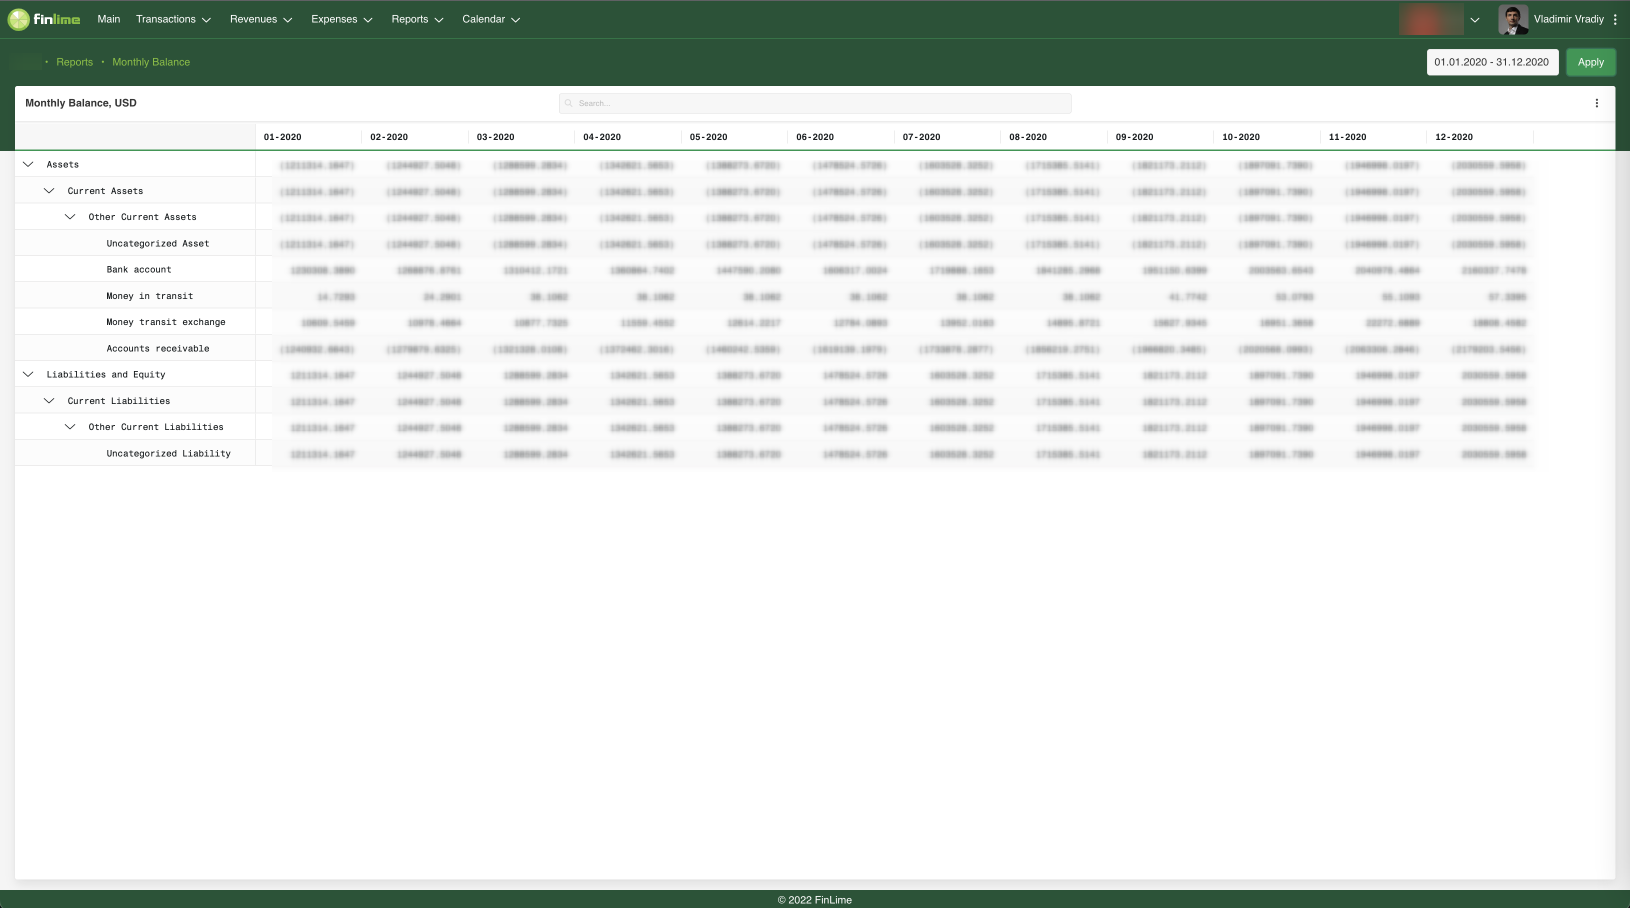Click the Apply button
Image resolution: width=1630 pixels, height=908 pixels.
(x=1590, y=62)
